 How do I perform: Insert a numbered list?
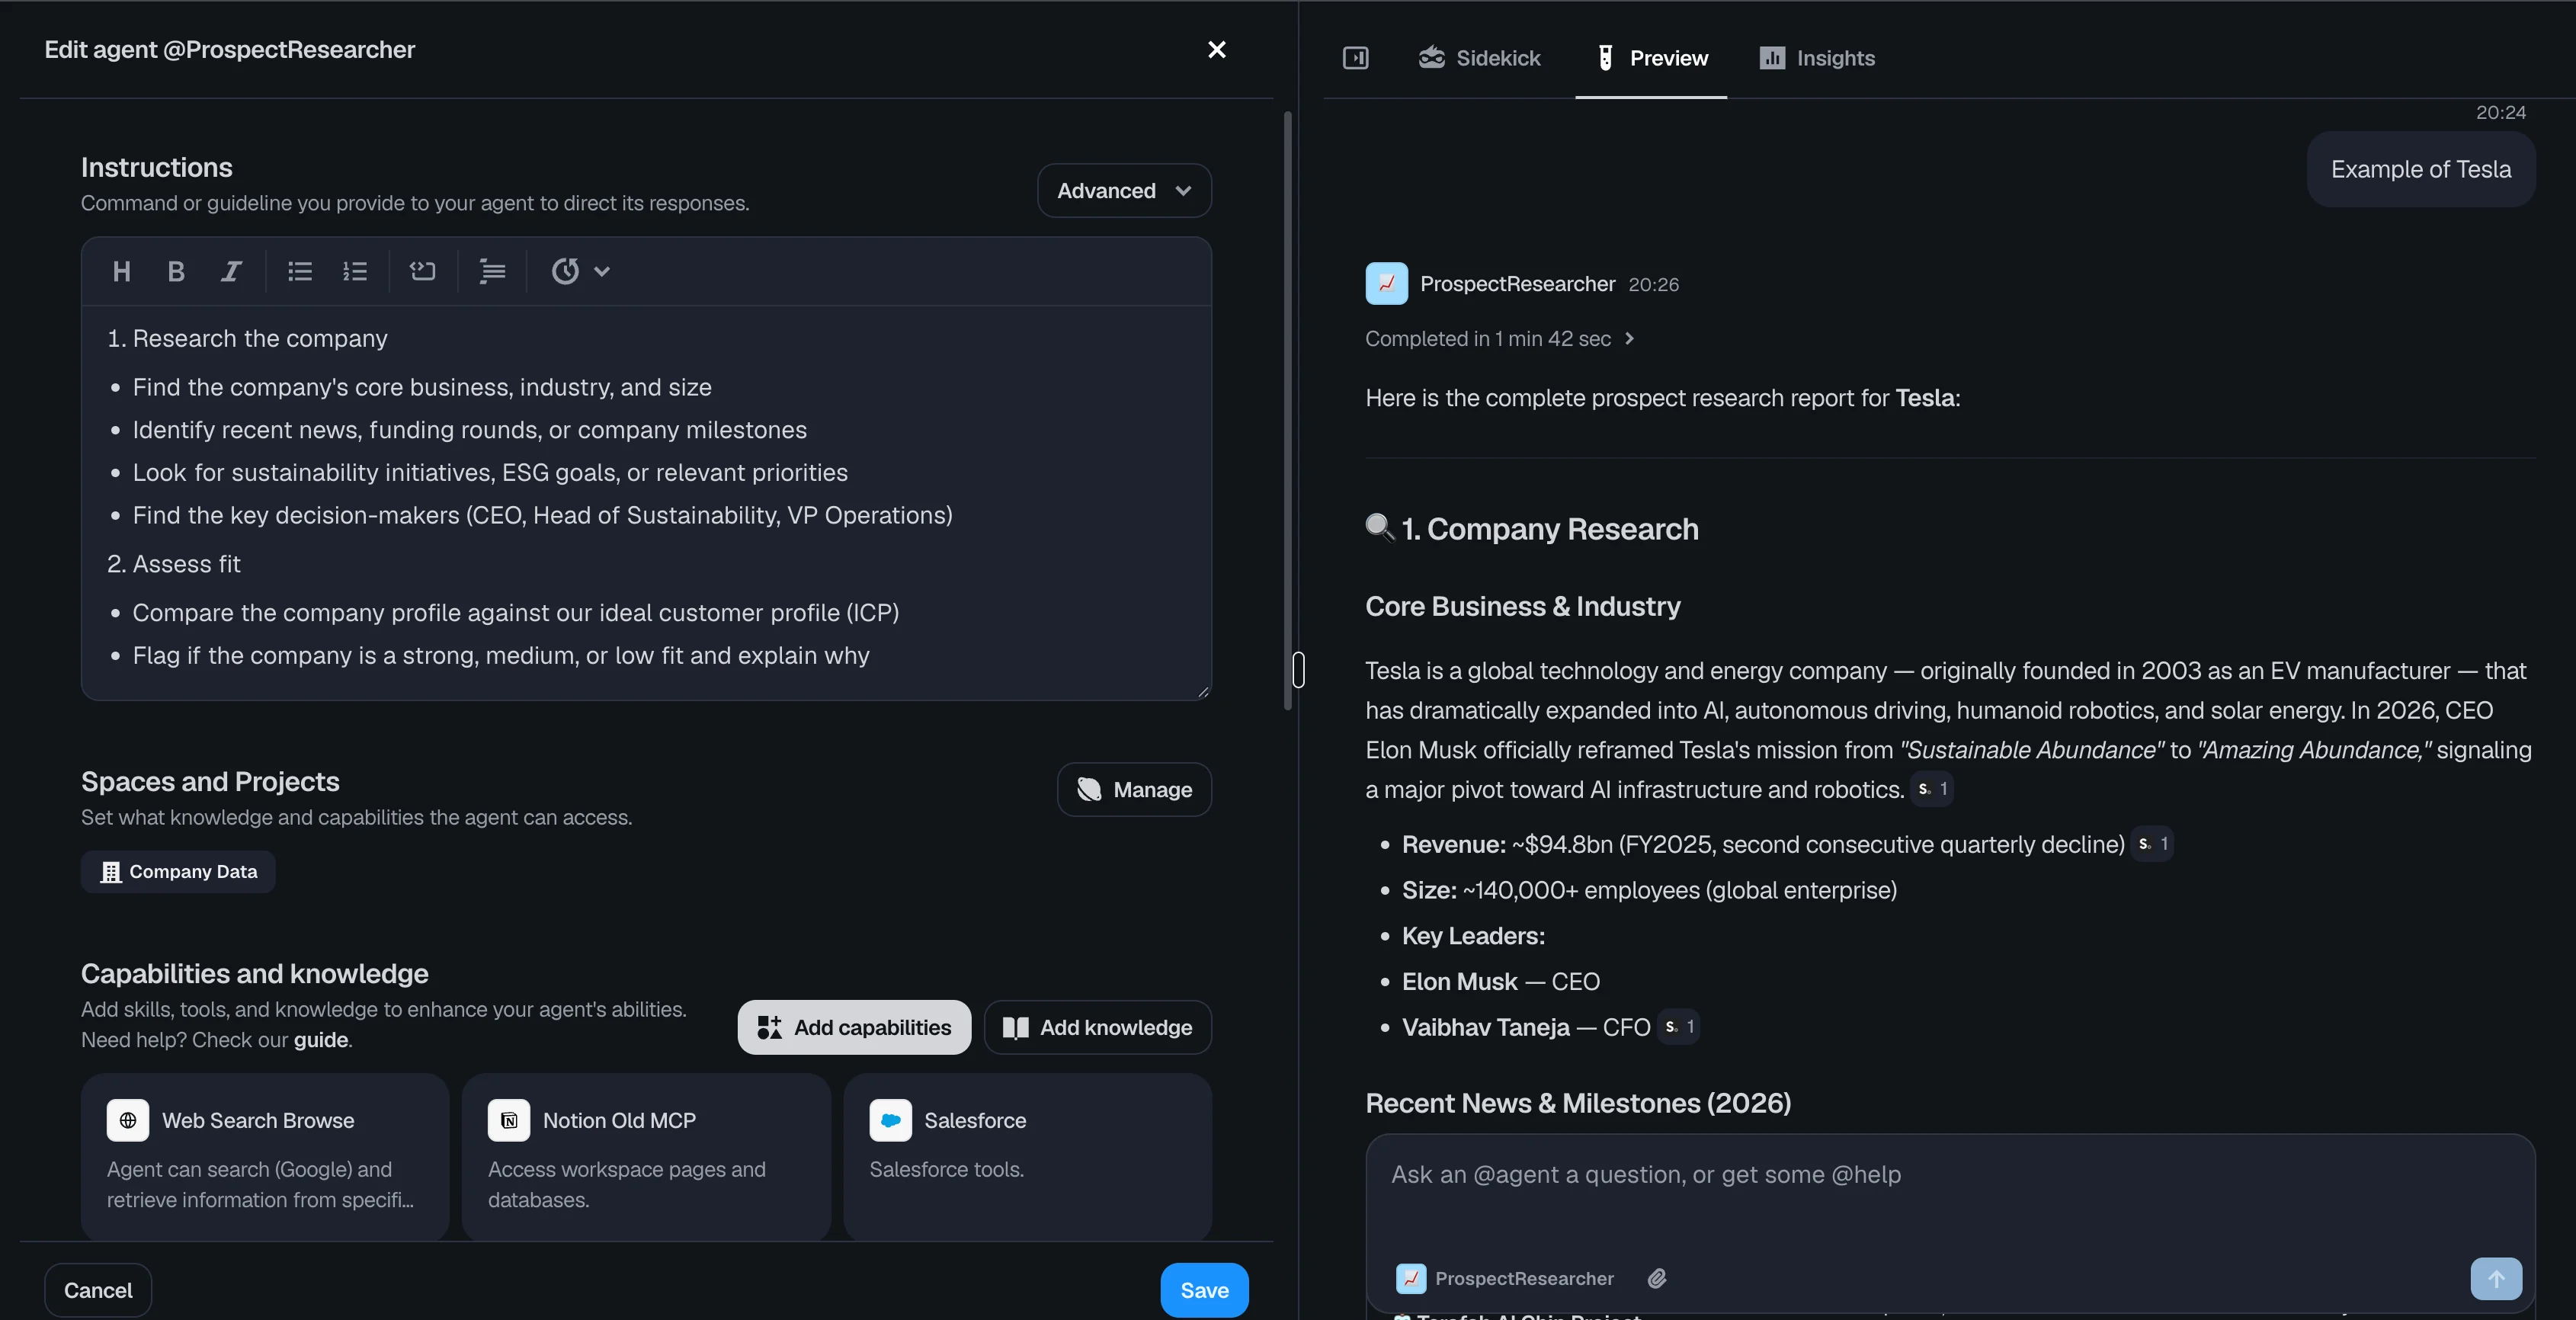click(355, 271)
